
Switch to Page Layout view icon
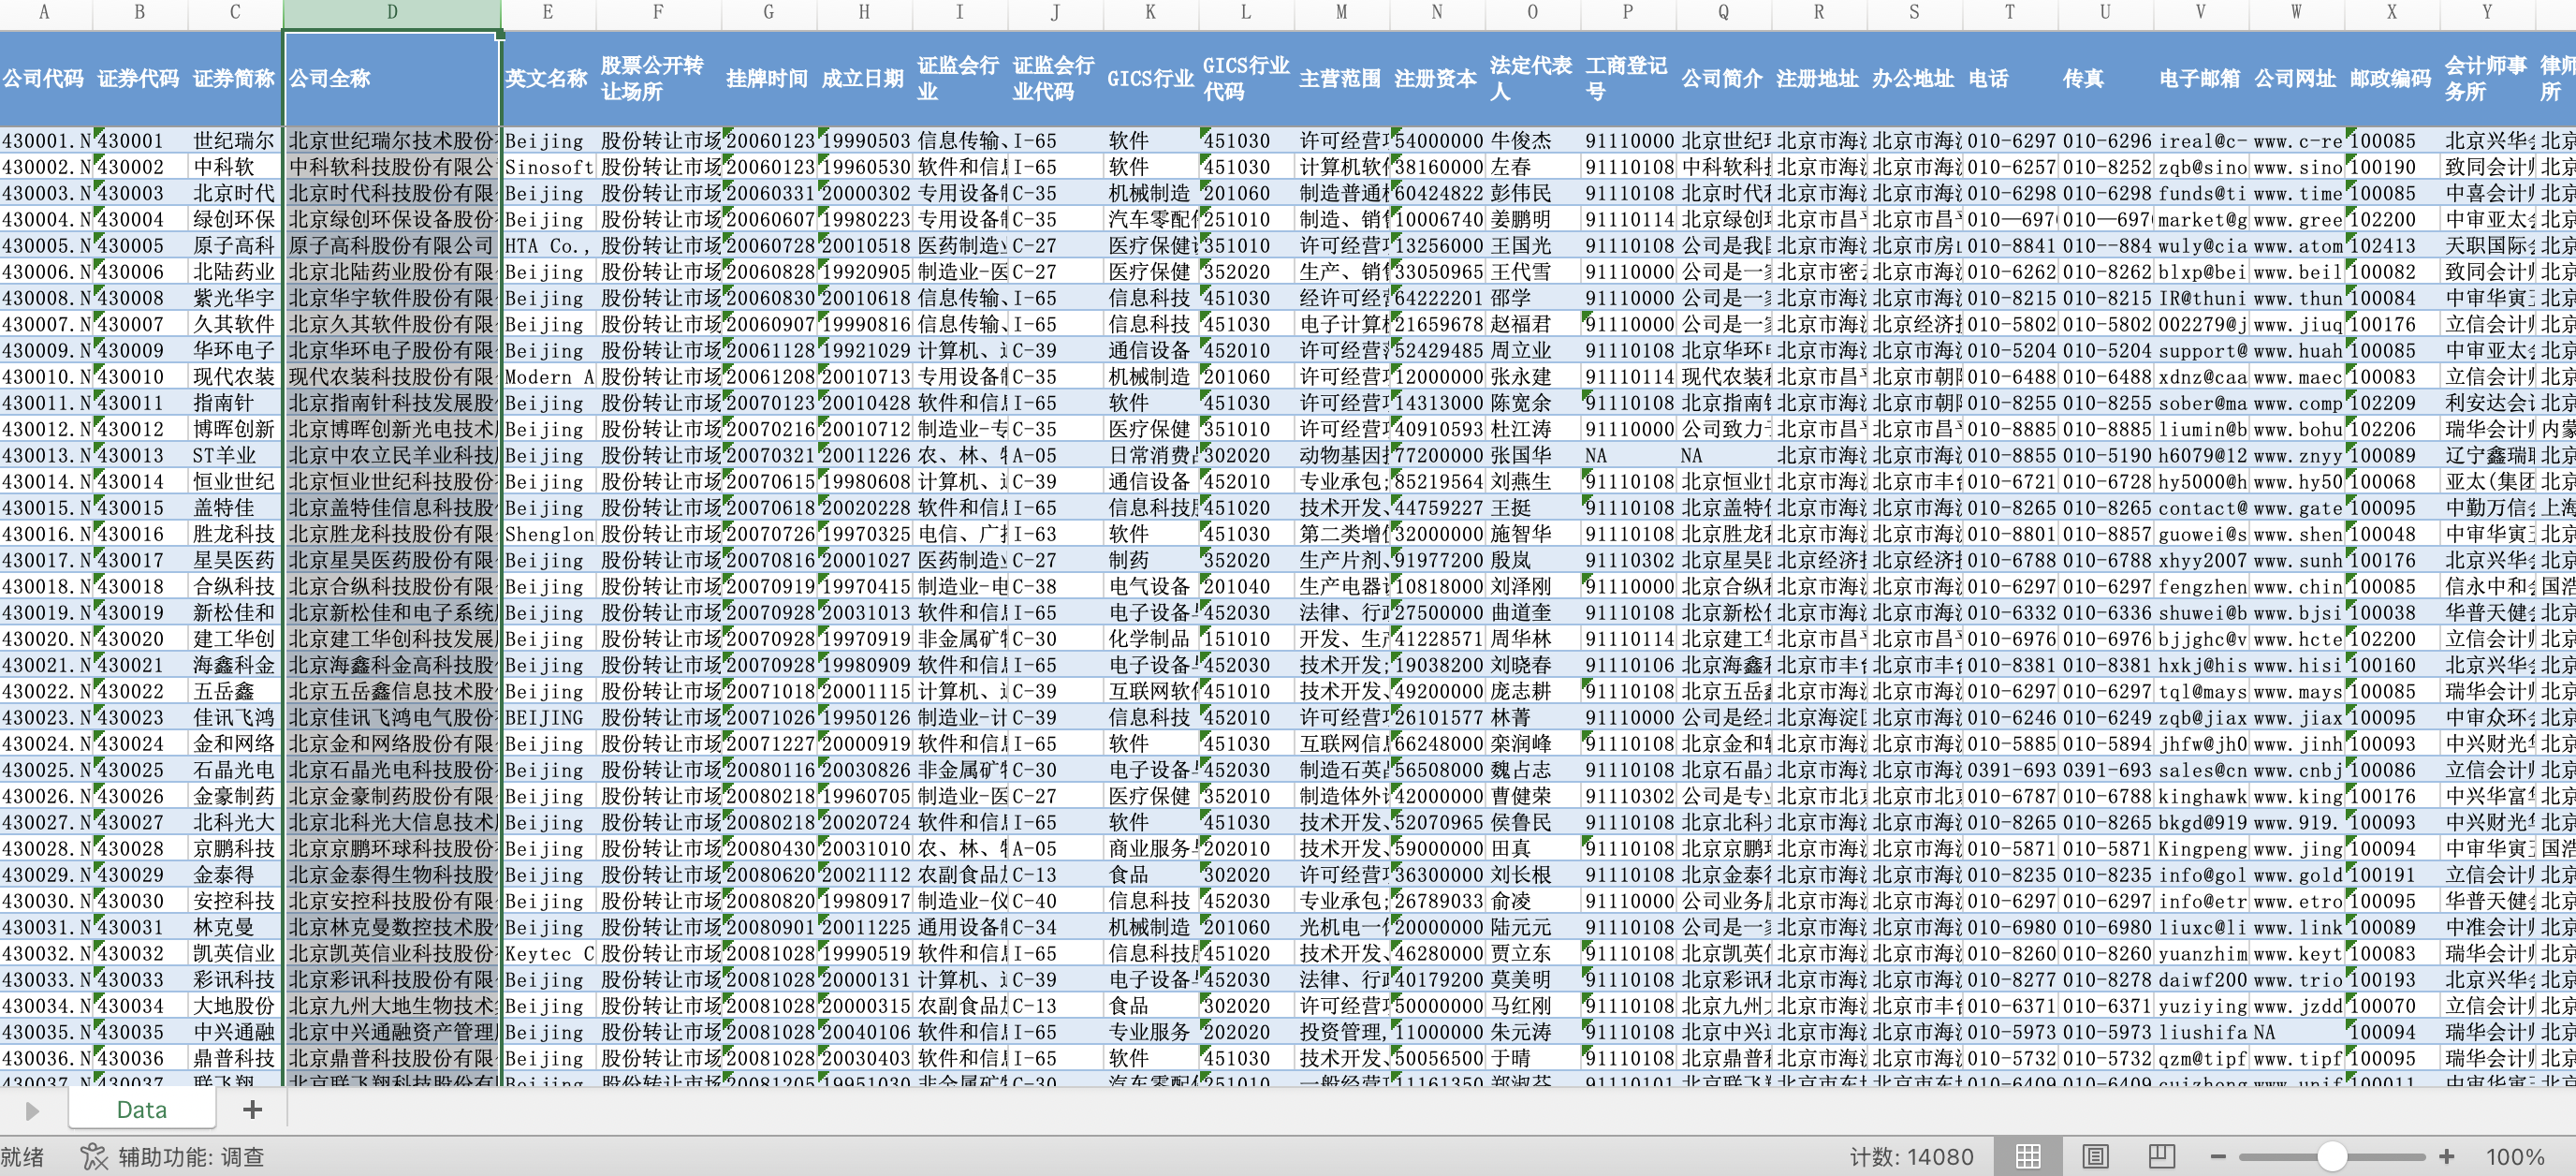tap(2094, 1157)
